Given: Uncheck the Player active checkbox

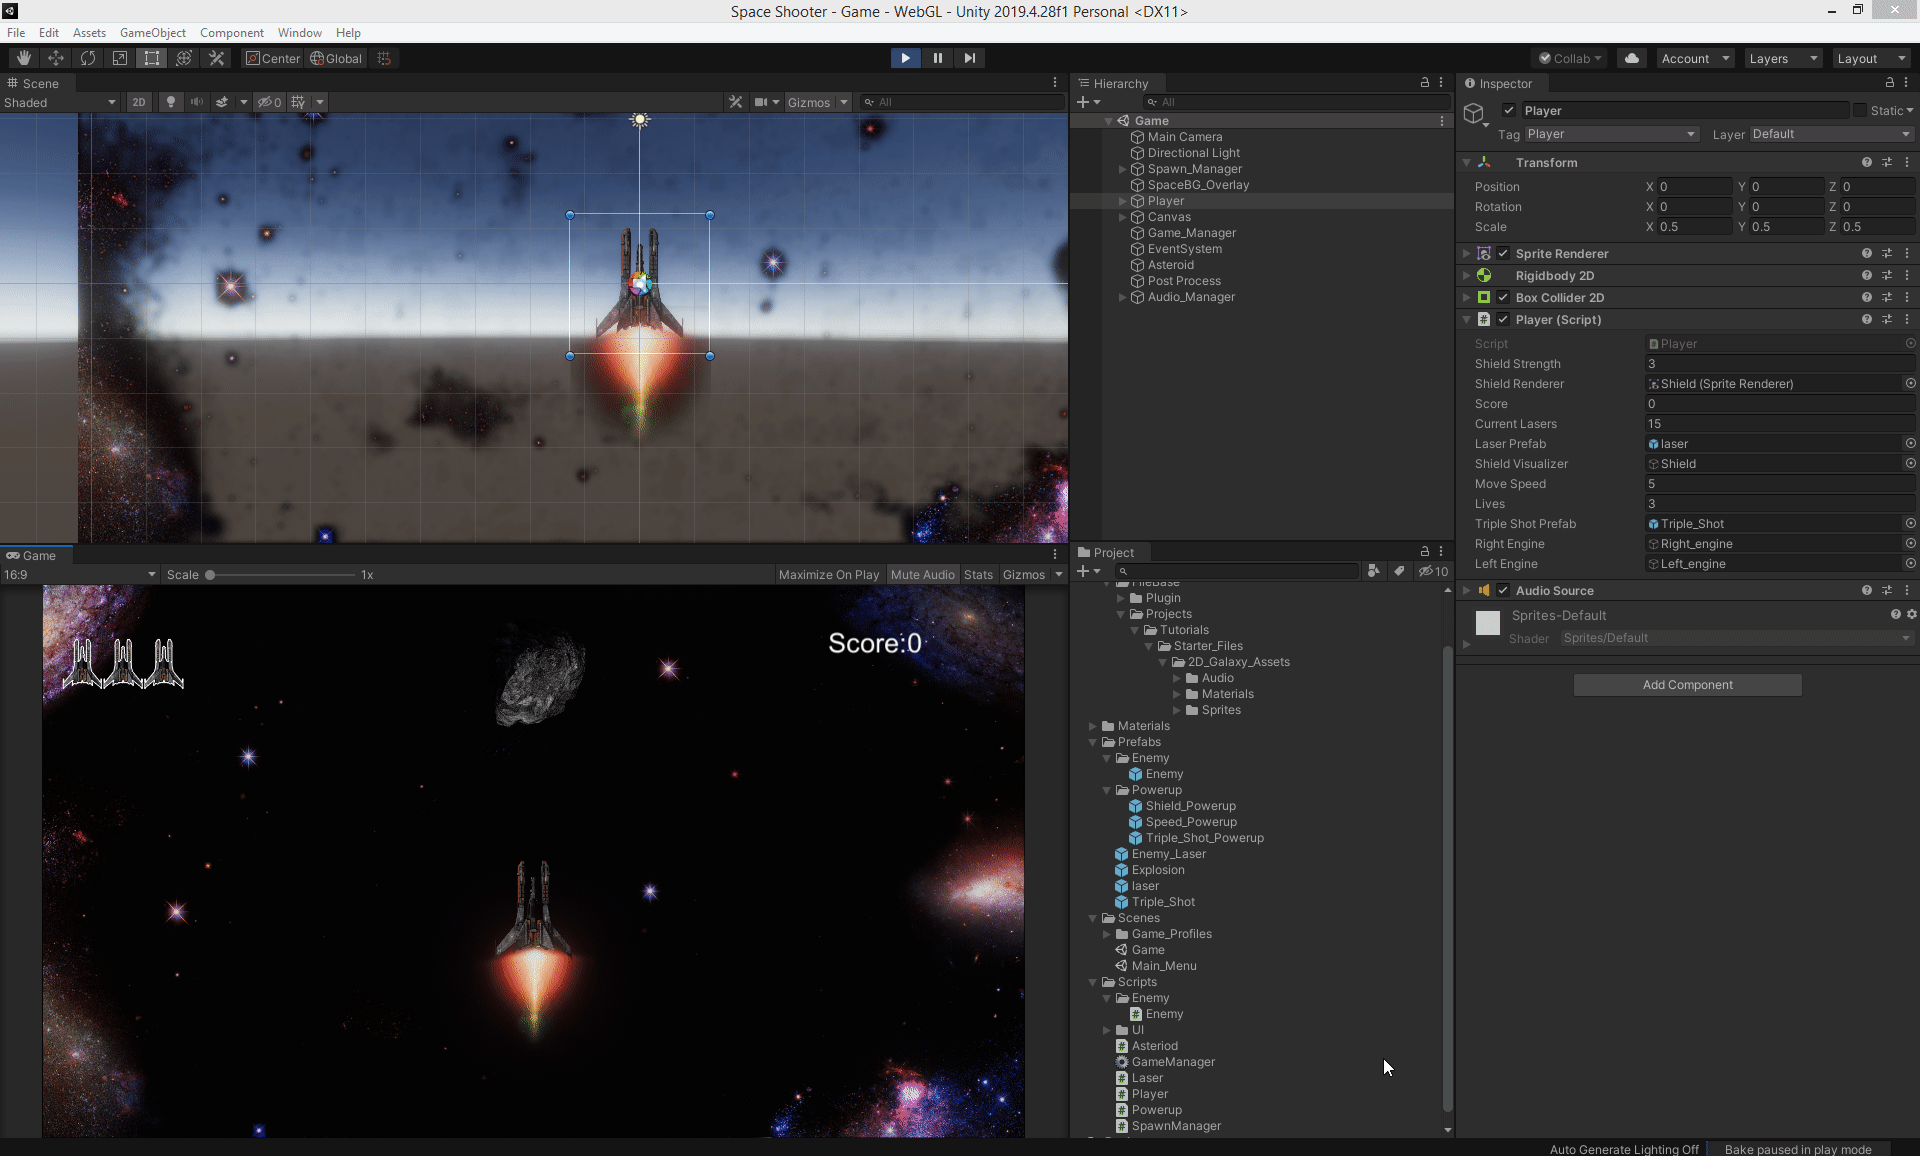Looking at the screenshot, I should [x=1509, y=110].
